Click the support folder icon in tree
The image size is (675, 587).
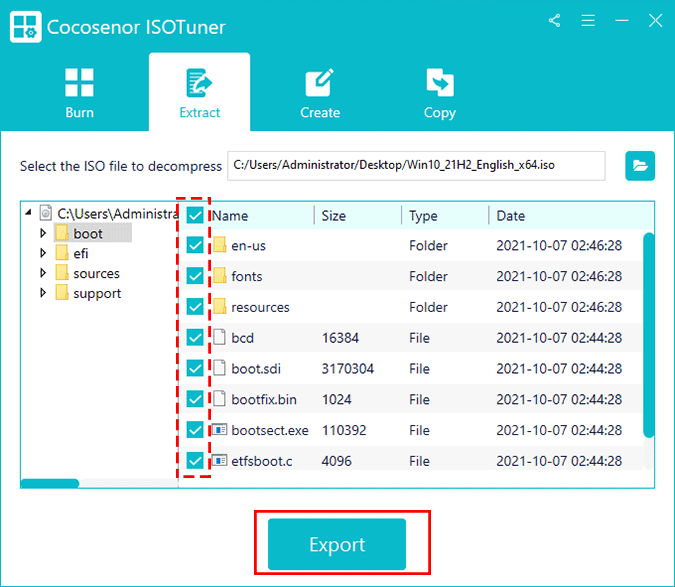pyautogui.click(x=62, y=292)
